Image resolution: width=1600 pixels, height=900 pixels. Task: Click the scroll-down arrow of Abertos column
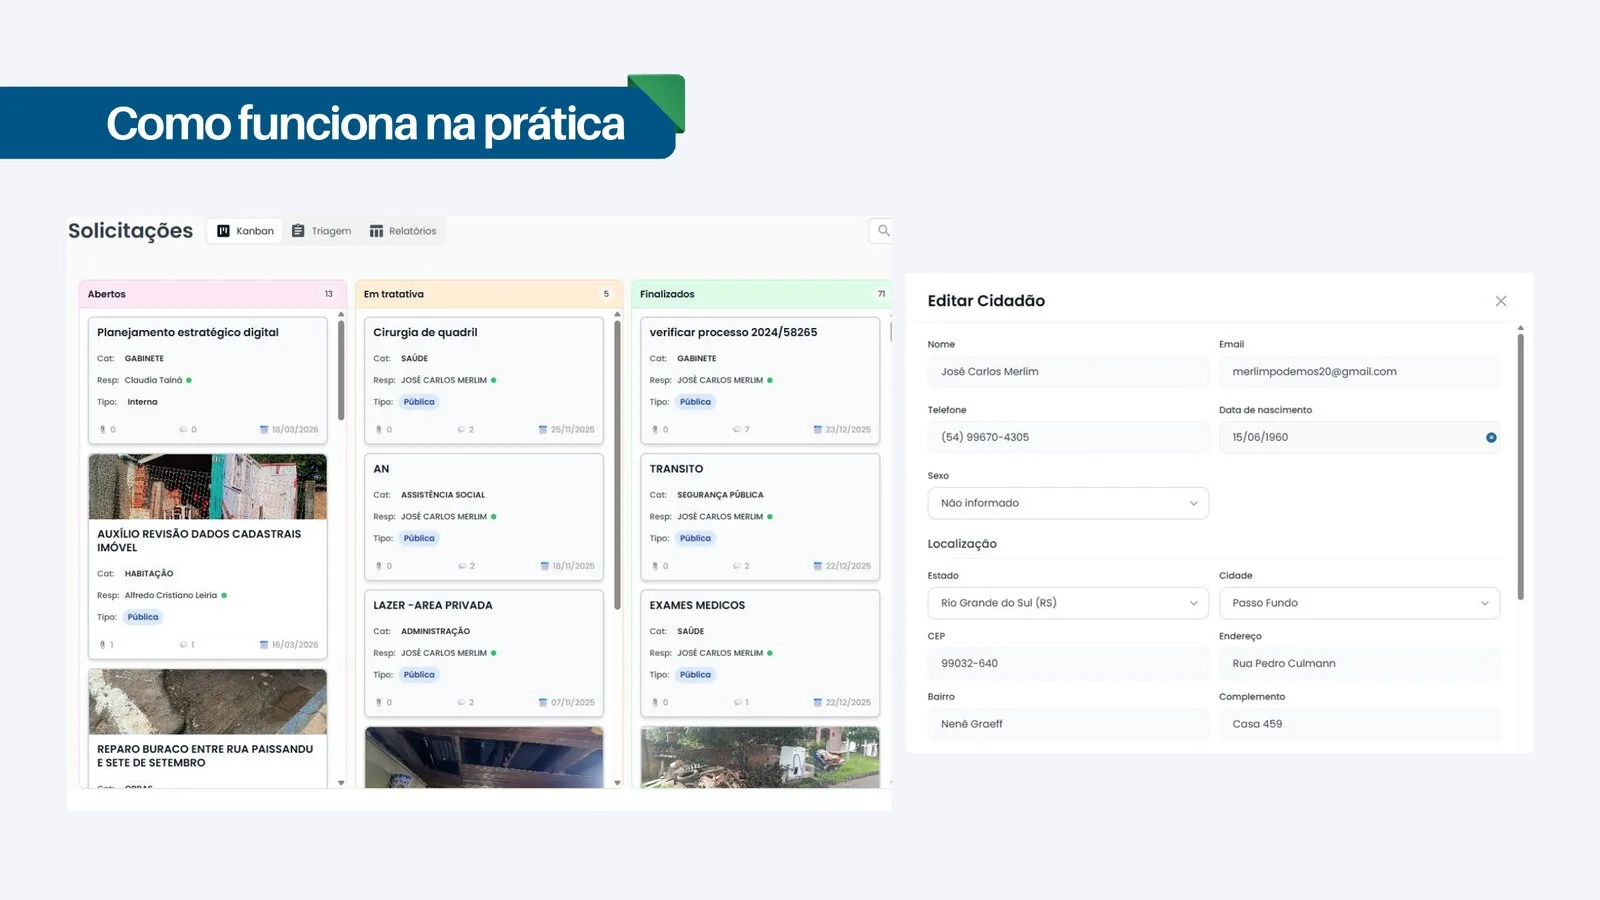341,783
